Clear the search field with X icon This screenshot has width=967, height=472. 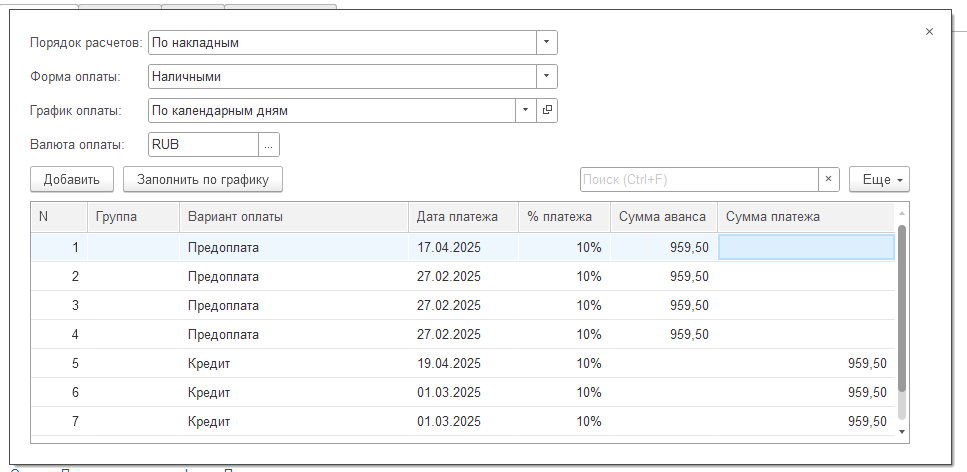point(828,179)
